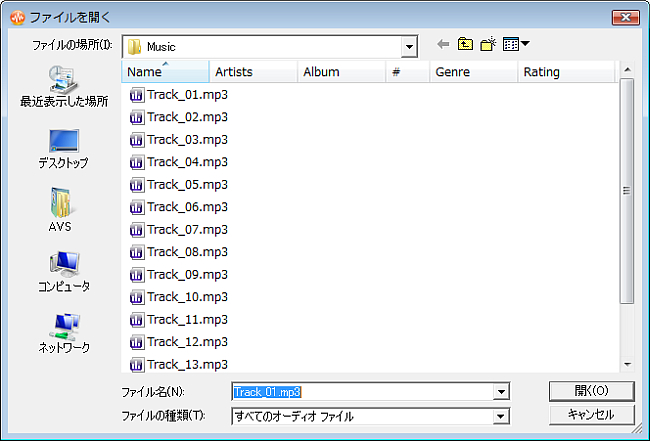Sort by the Artists column header
The width and height of the screenshot is (650, 441).
253,72
